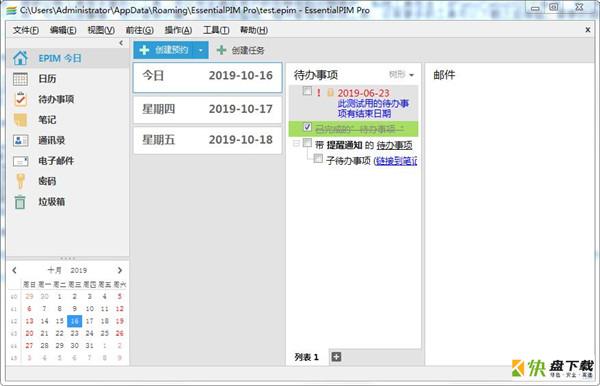Click the lock icon beside 2019-06-23
Image resolution: width=600 pixels, height=386 pixels.
coord(330,93)
